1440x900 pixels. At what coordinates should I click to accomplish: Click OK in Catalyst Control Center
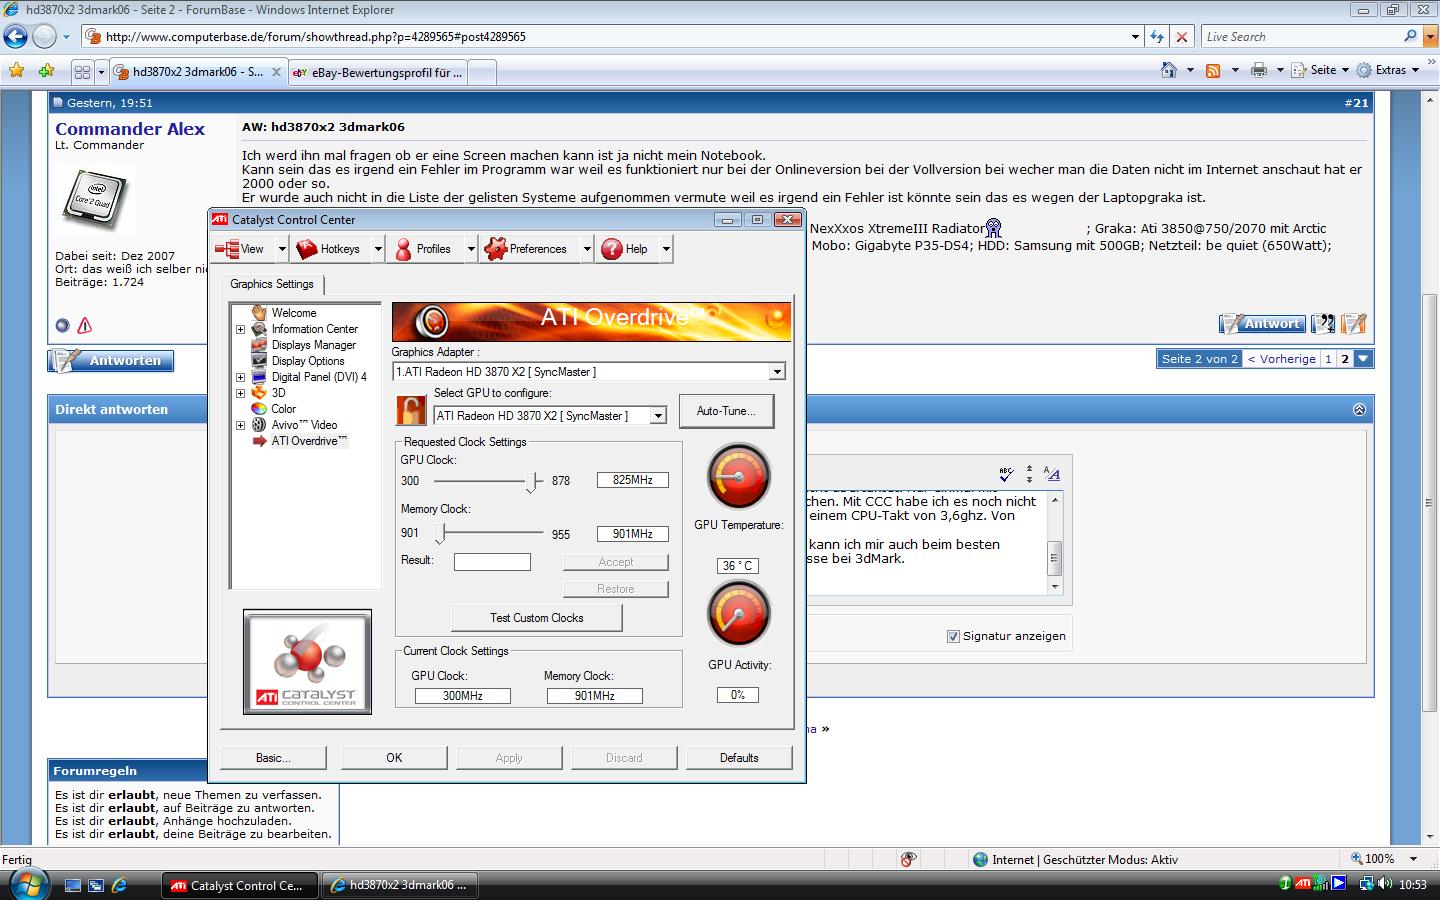(x=394, y=758)
